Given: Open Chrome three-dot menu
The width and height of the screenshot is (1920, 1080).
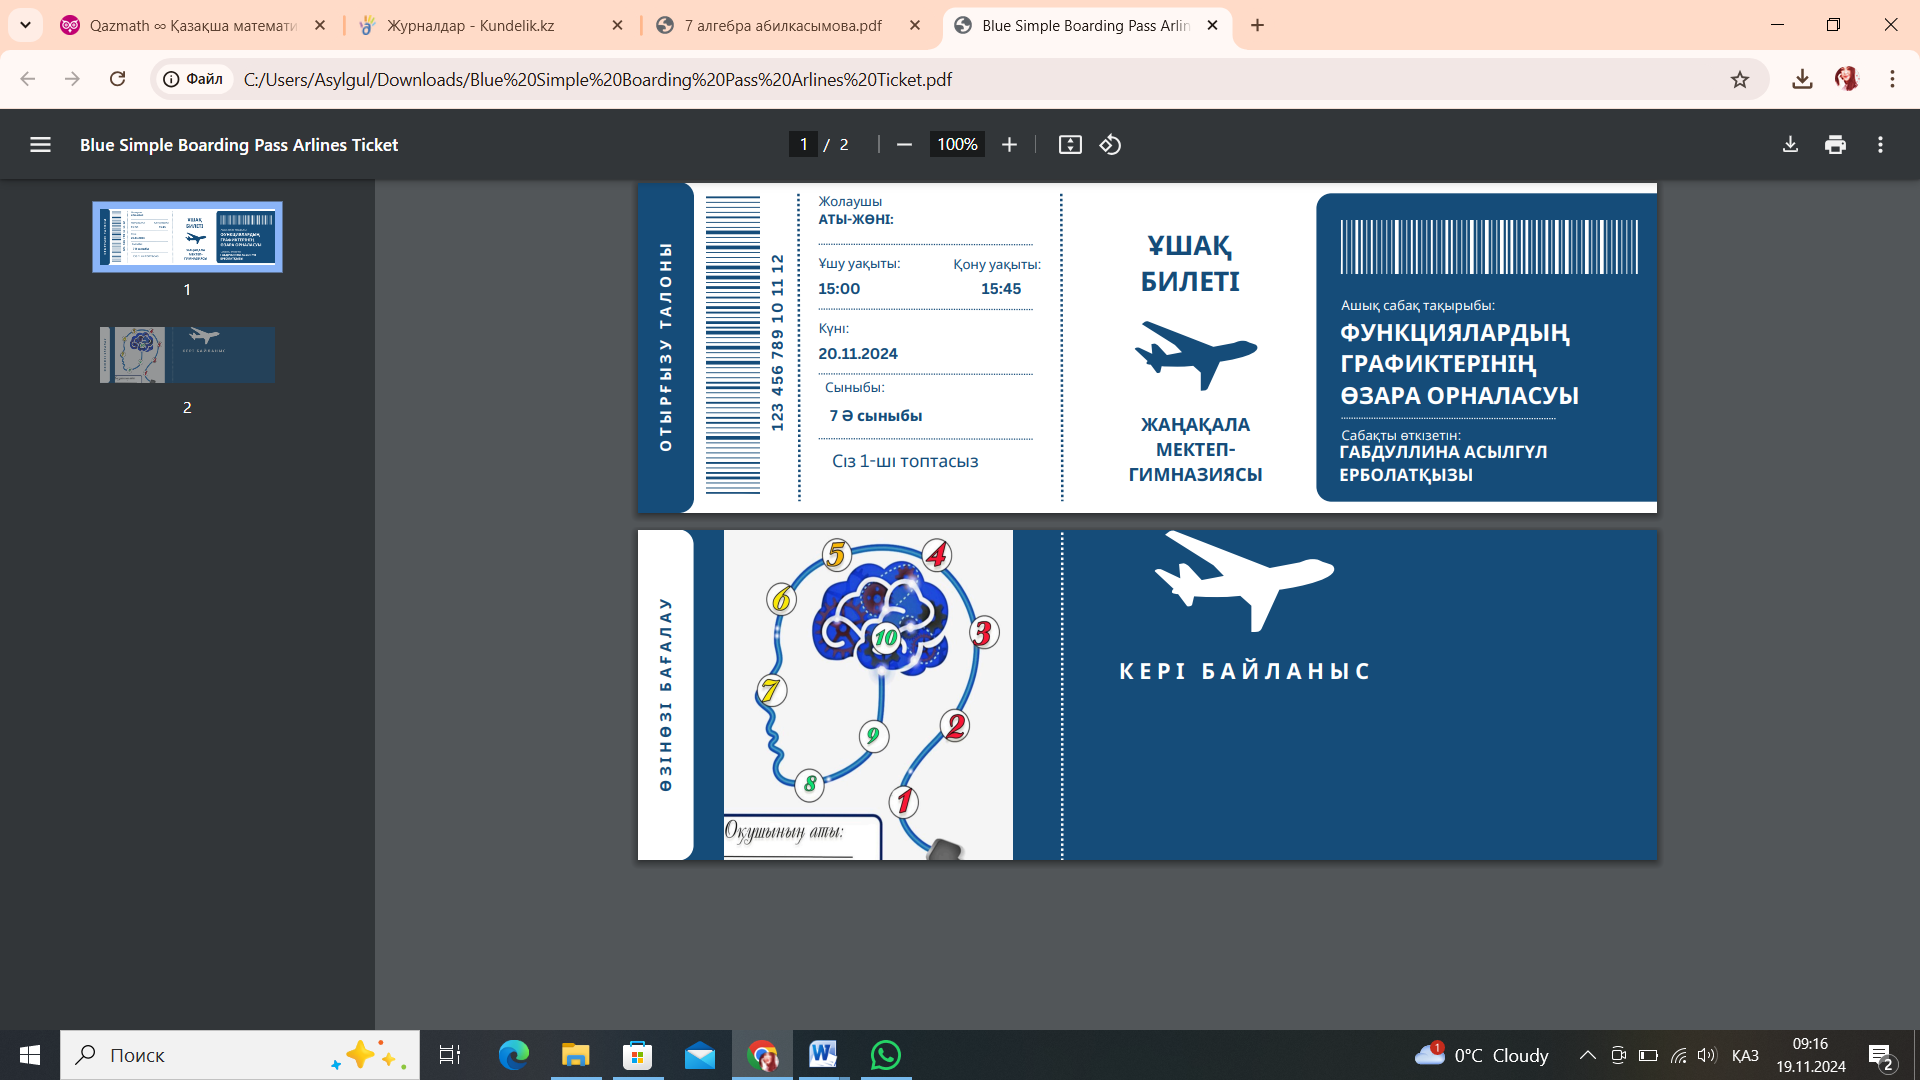Looking at the screenshot, I should [x=1892, y=79].
